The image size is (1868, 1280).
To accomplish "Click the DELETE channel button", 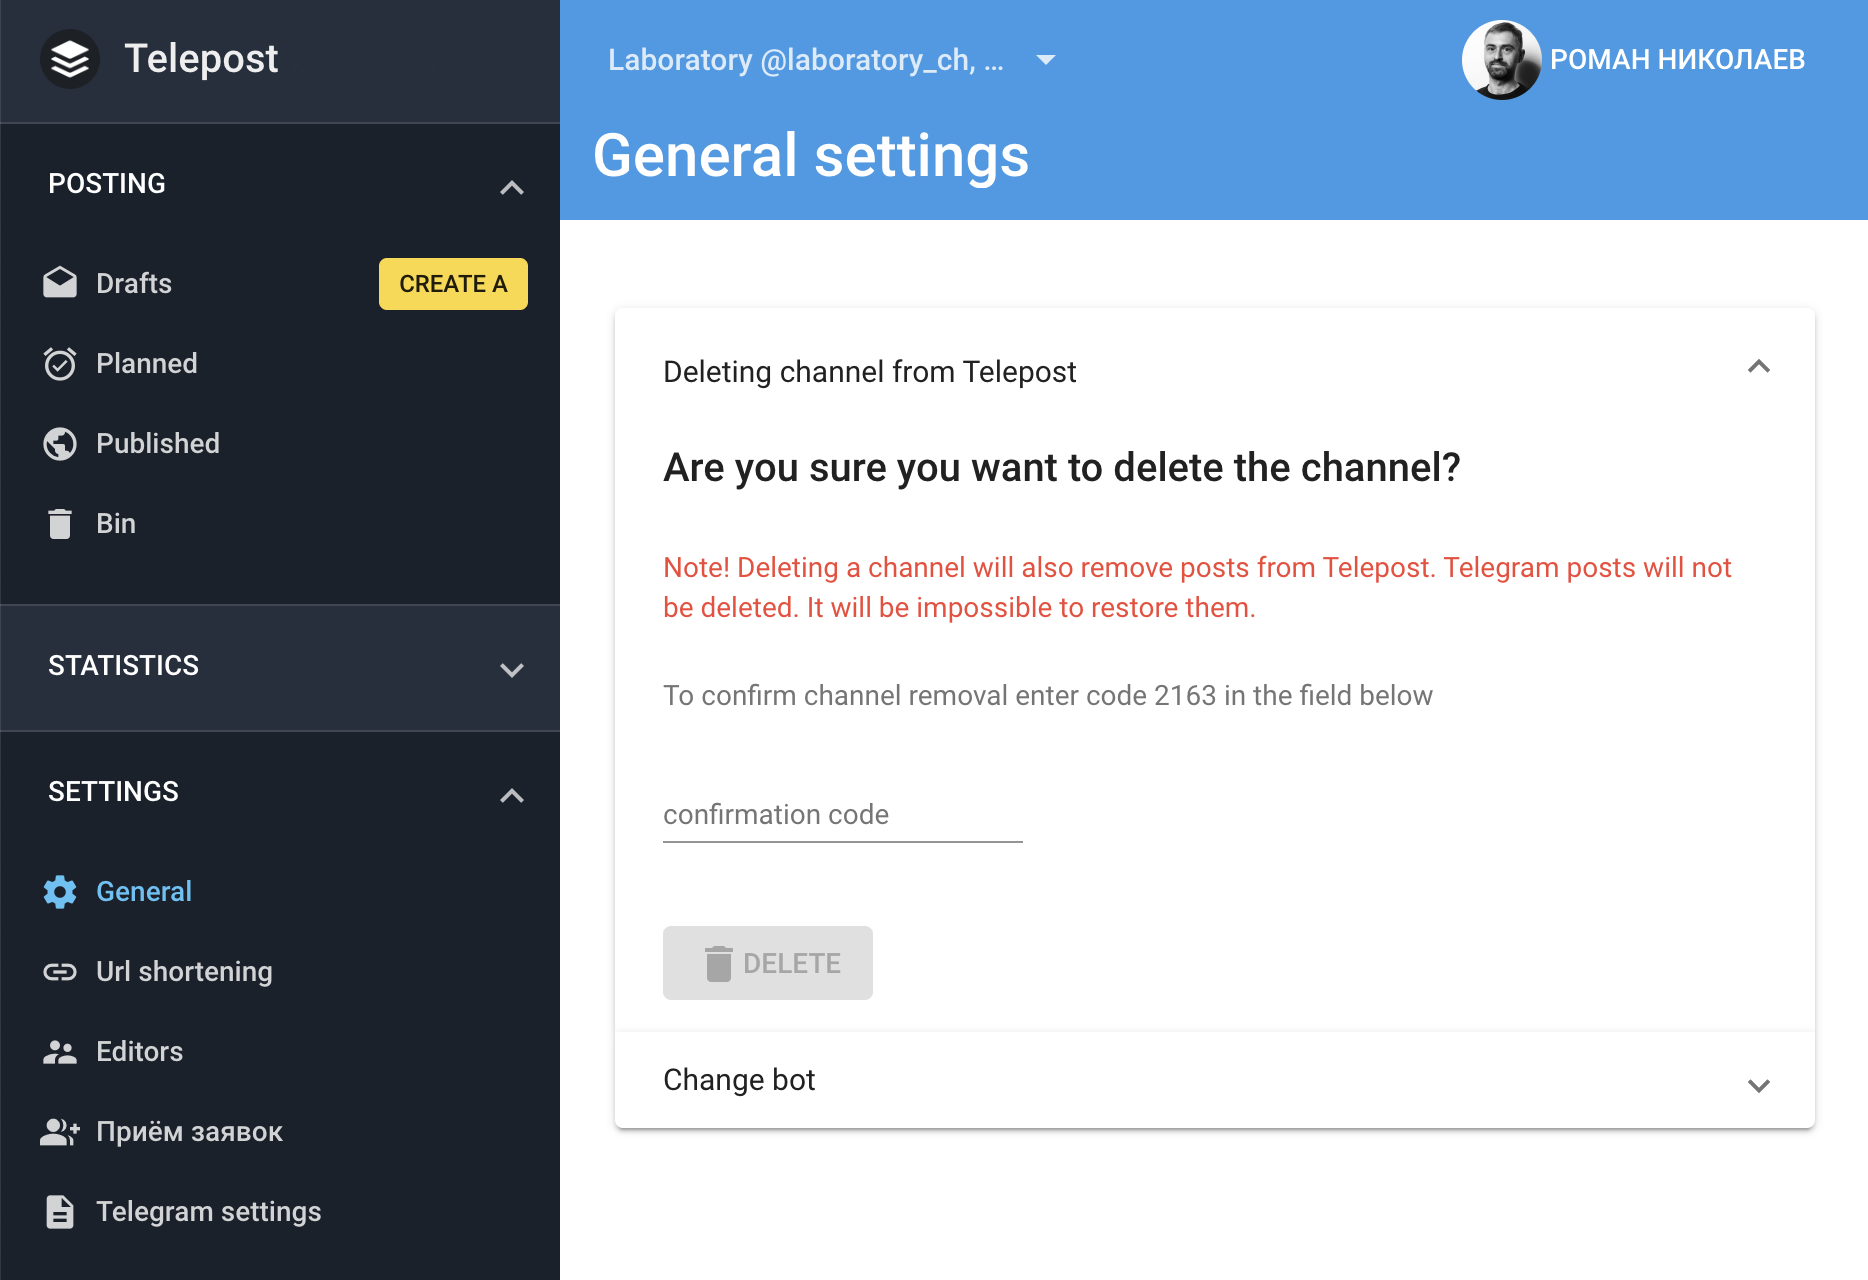I will pos(768,963).
